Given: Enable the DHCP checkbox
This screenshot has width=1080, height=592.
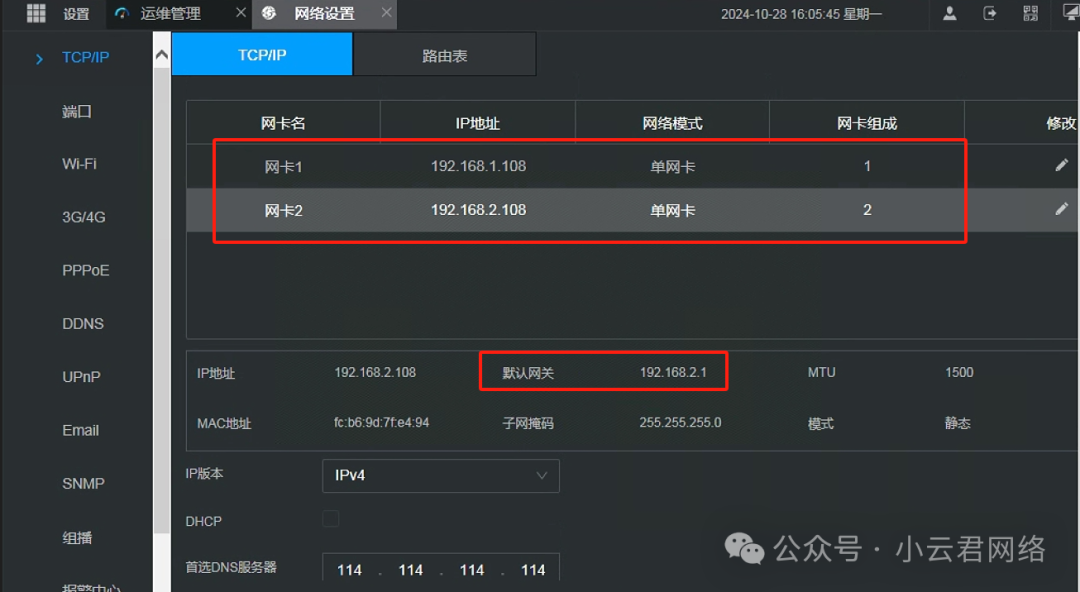Looking at the screenshot, I should [x=331, y=519].
